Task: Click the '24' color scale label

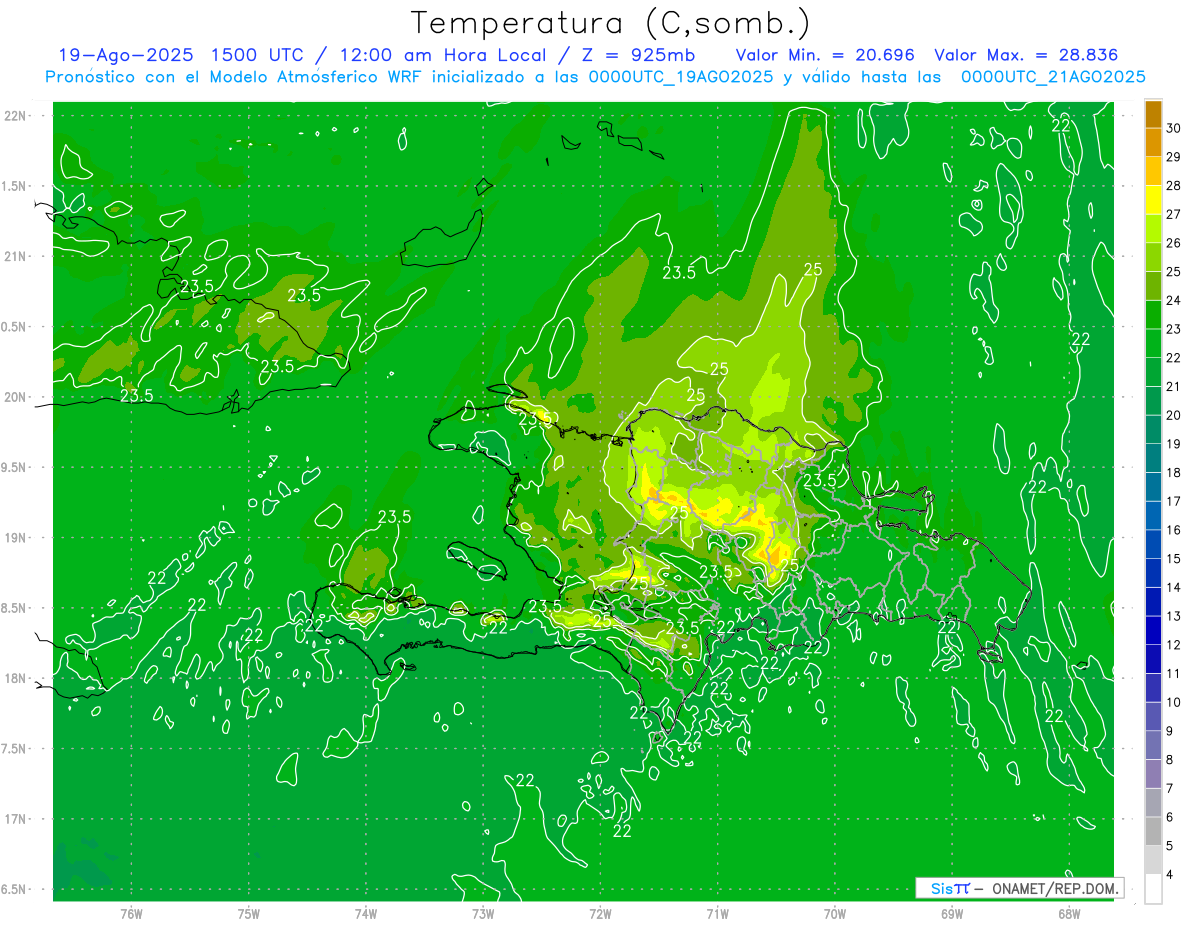Action: click(x=1174, y=300)
